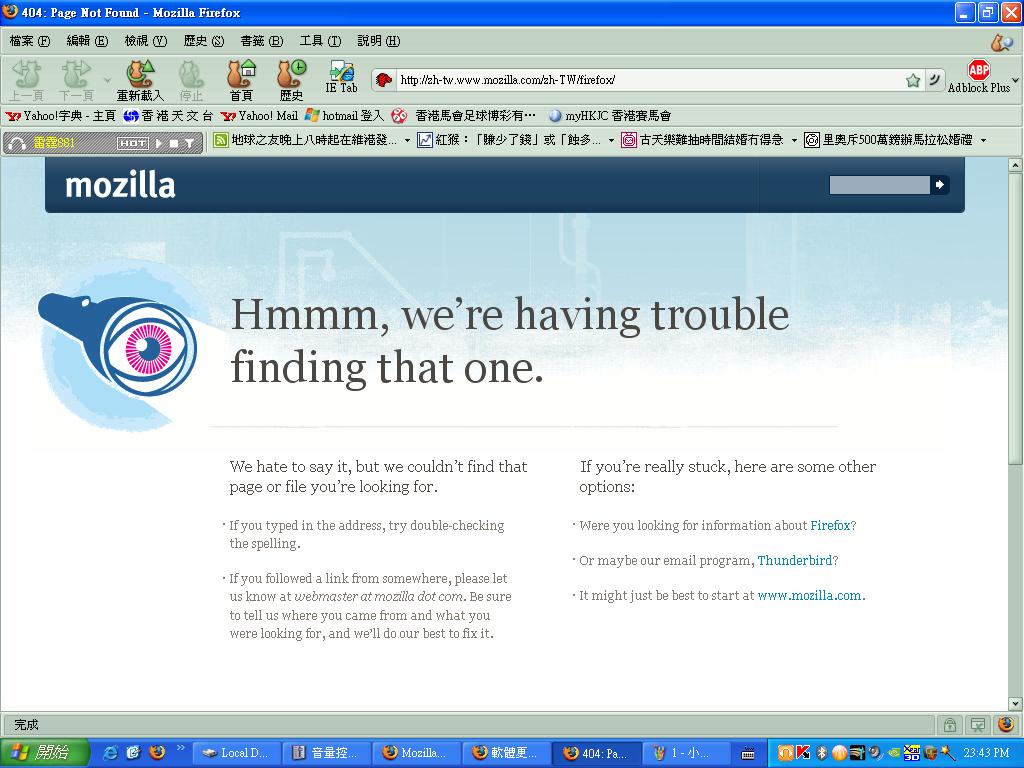Open the 檢視 (View) menu
Viewport: 1024px width, 768px height.
tap(146, 41)
